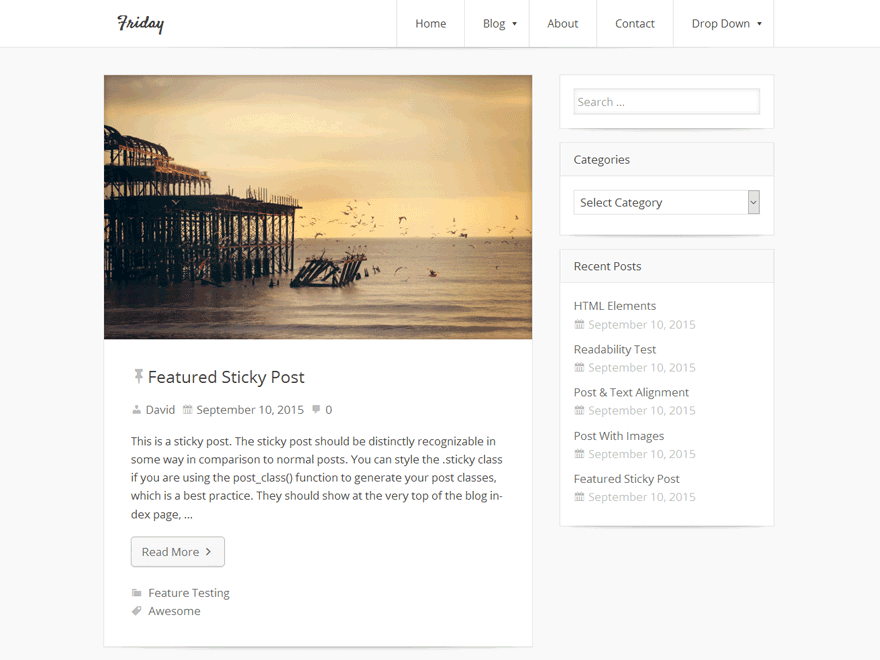Click calendar icon under HTML Elements
Image resolution: width=880 pixels, height=660 pixels.
pos(579,325)
